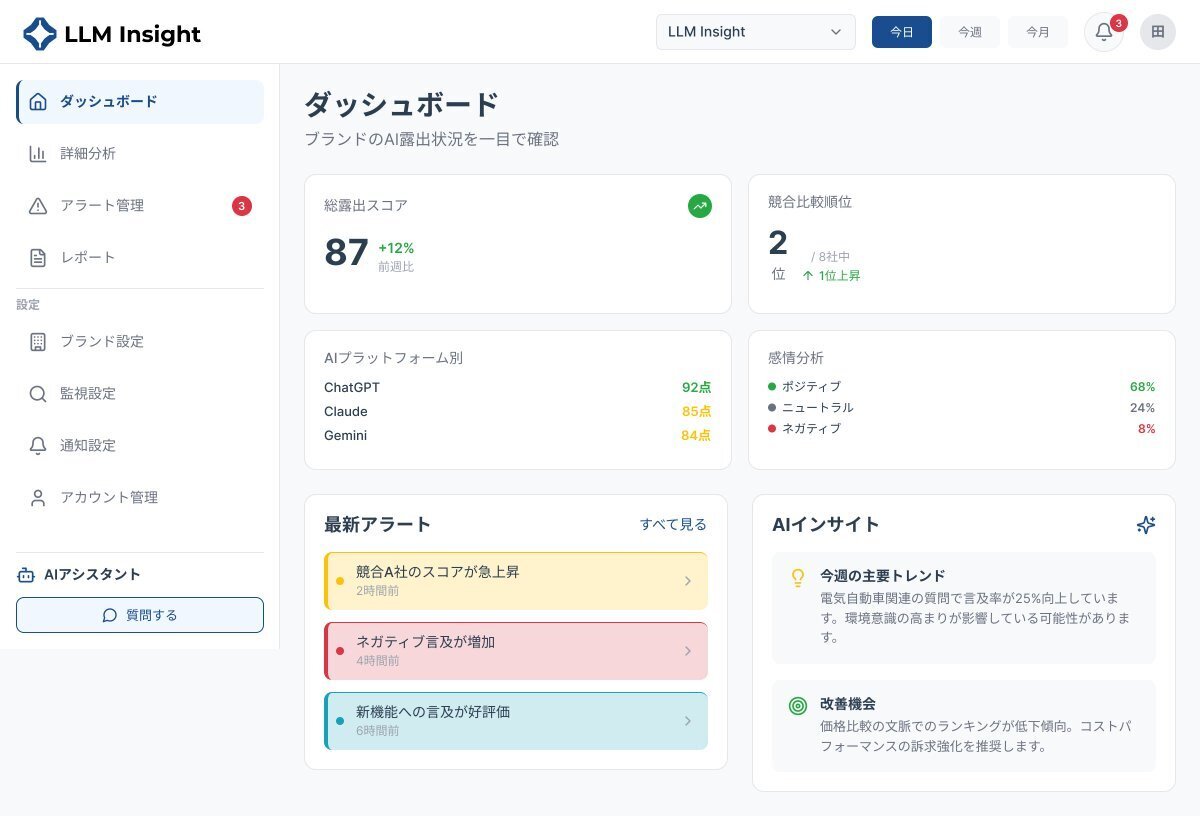Open 詳細分析 in the sidebar

click(88, 154)
